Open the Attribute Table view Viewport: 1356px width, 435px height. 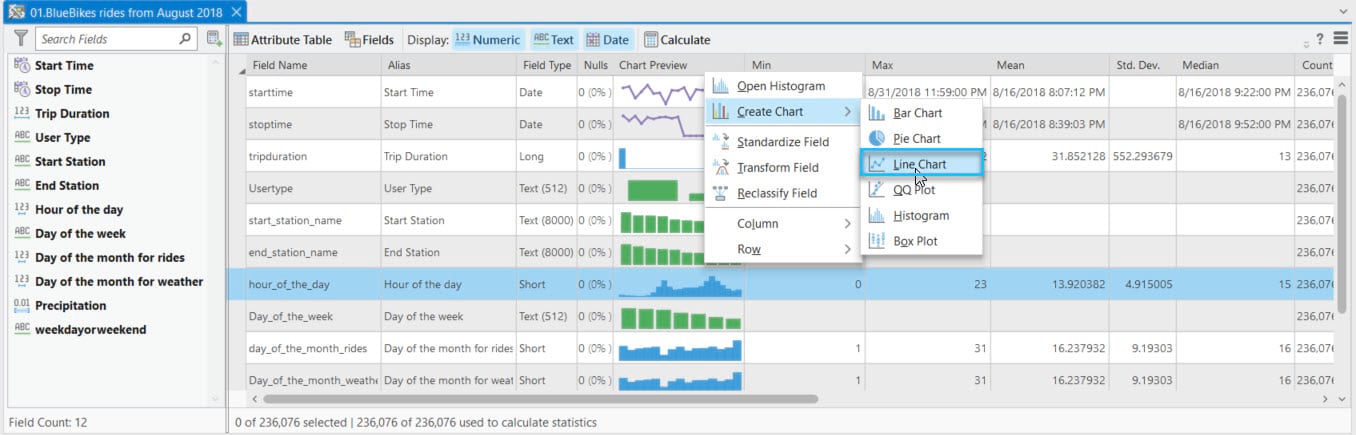point(283,40)
